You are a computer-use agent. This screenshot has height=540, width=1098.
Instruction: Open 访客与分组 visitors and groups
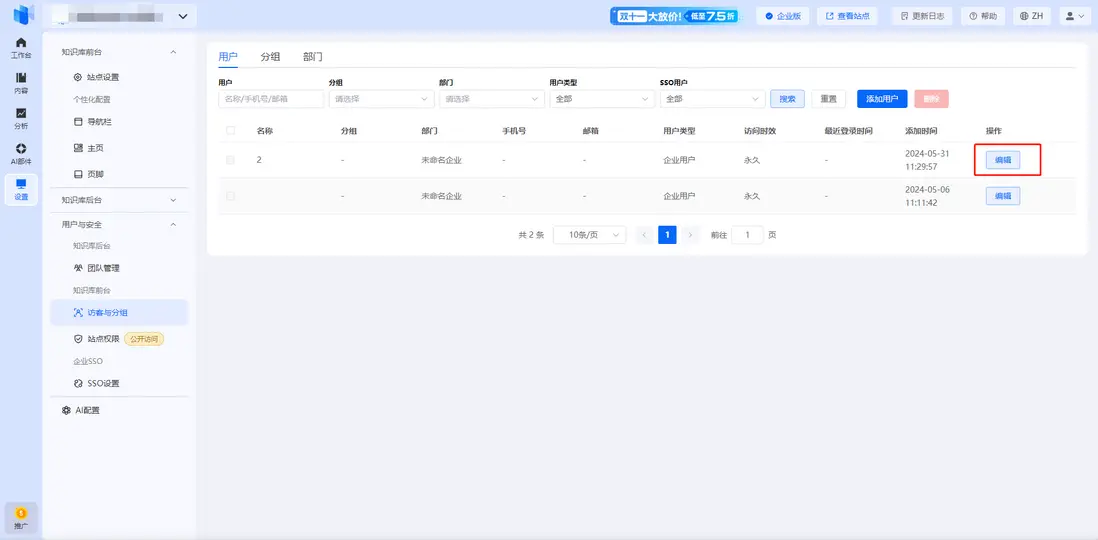(x=119, y=312)
